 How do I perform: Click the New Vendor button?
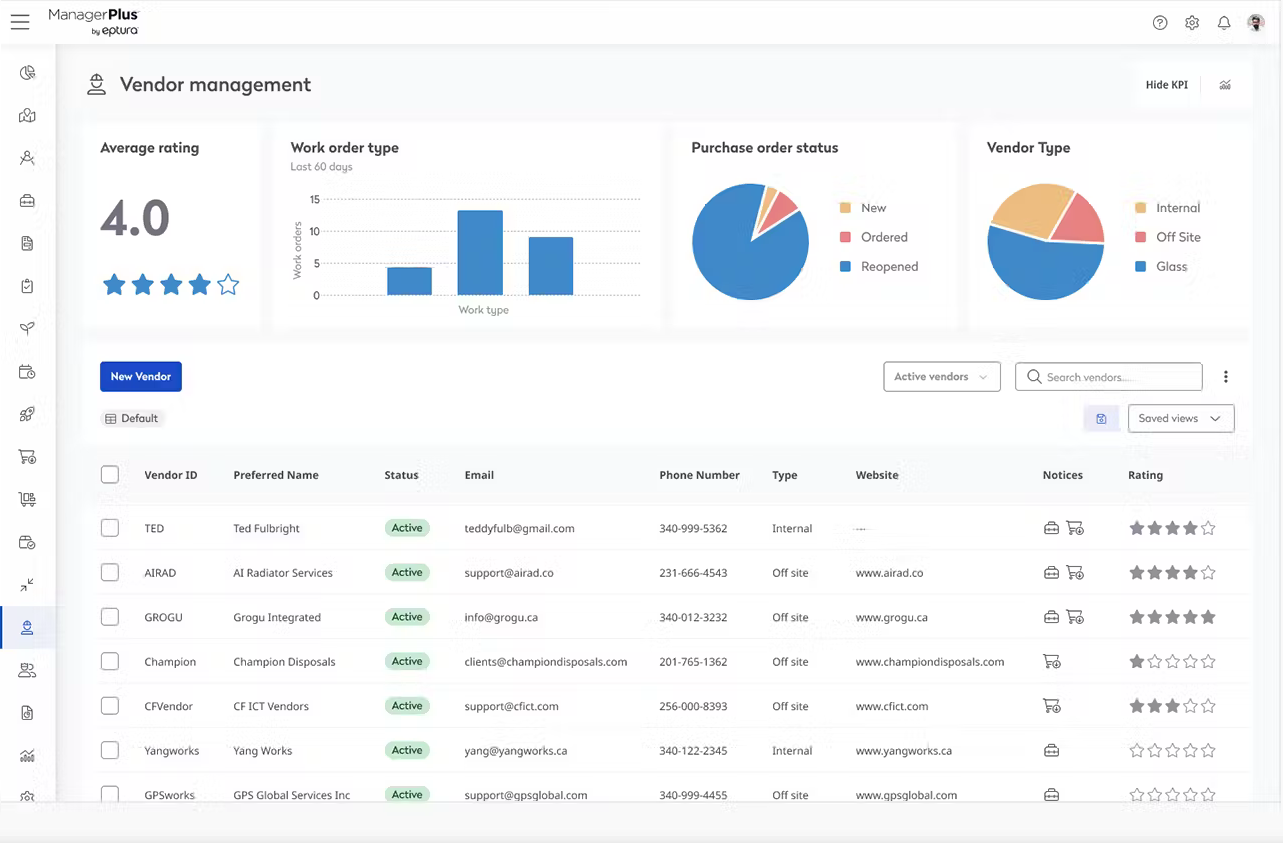(x=140, y=376)
